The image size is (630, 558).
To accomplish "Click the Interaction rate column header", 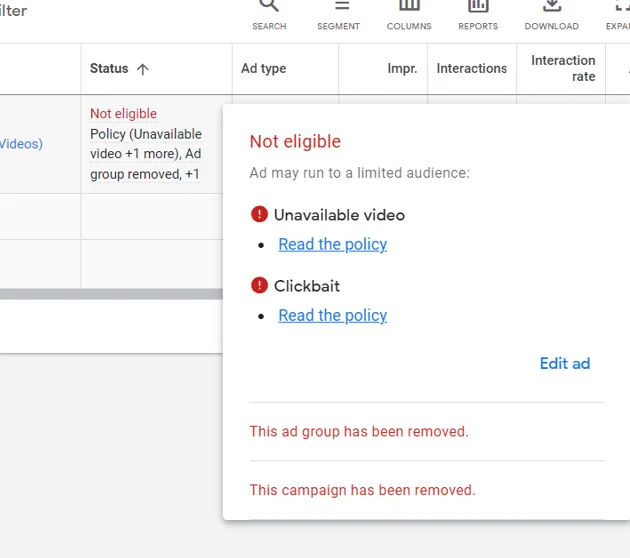I will point(563,68).
